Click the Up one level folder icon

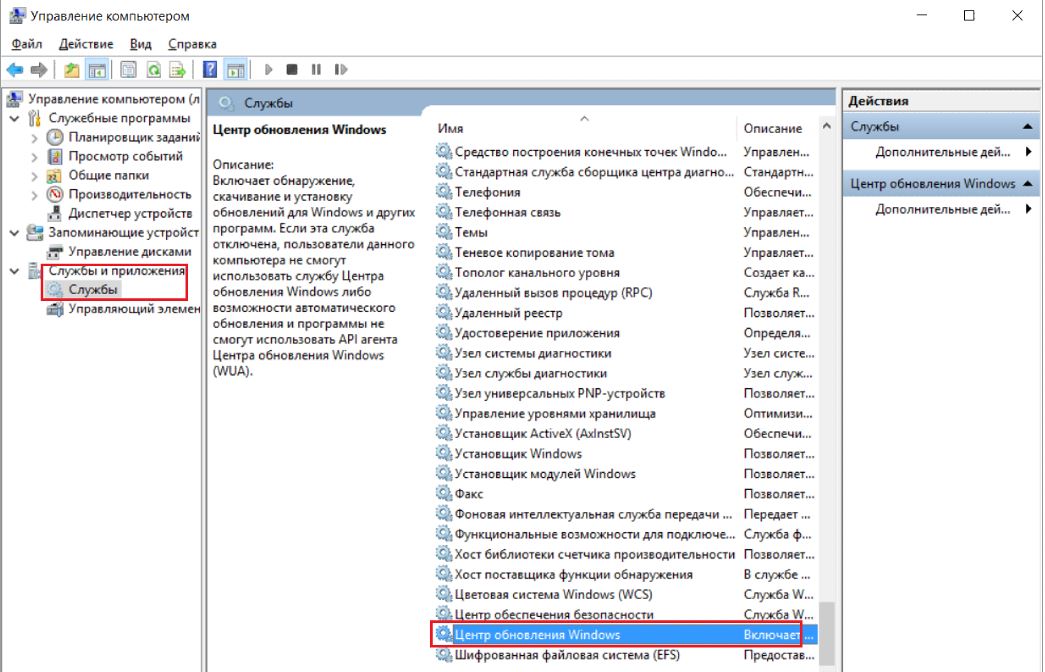(71, 69)
